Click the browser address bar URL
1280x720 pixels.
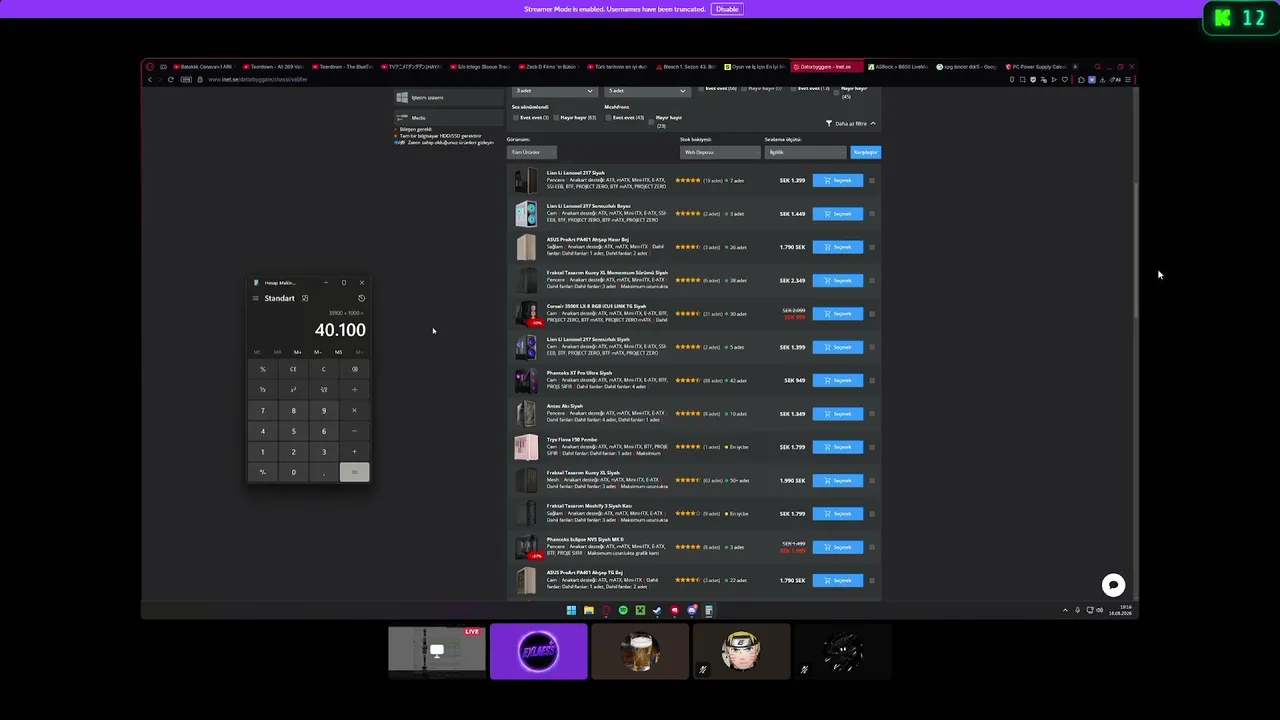[257, 79]
